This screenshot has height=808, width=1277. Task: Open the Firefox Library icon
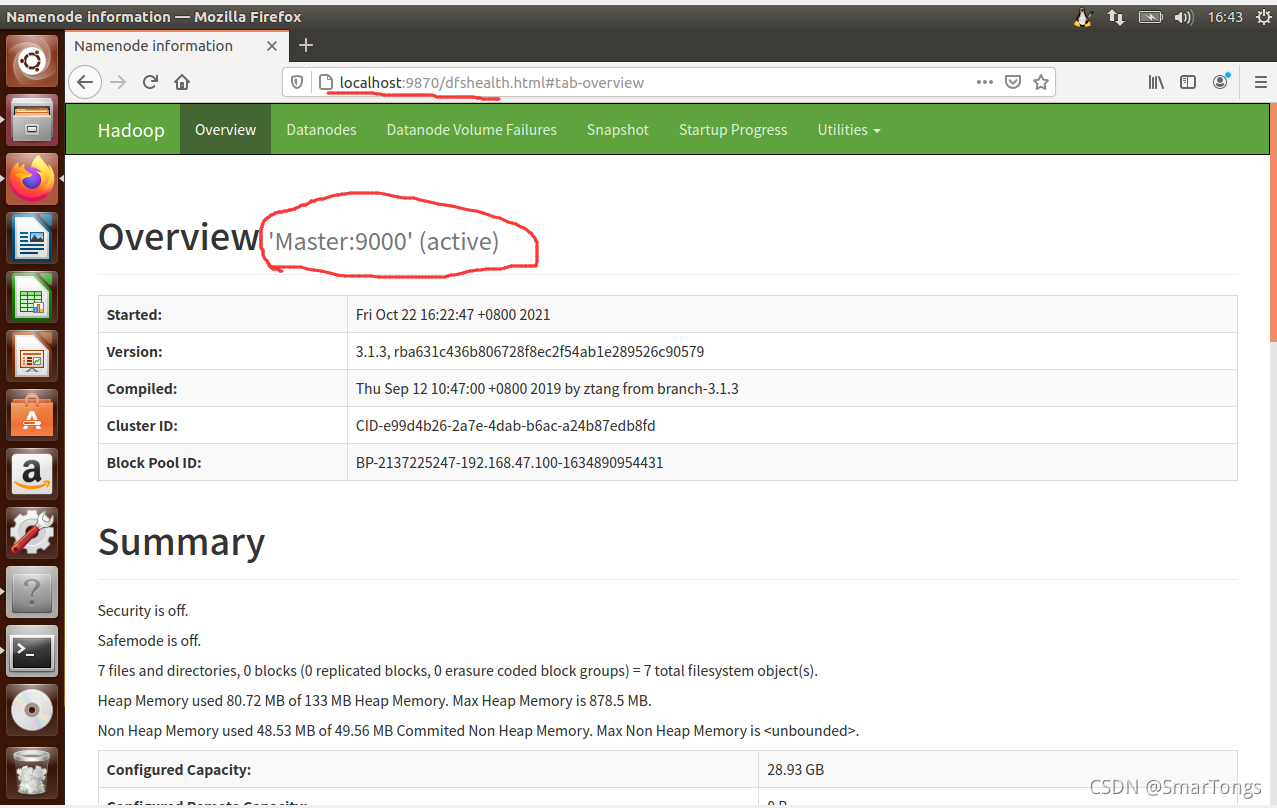(x=1155, y=82)
